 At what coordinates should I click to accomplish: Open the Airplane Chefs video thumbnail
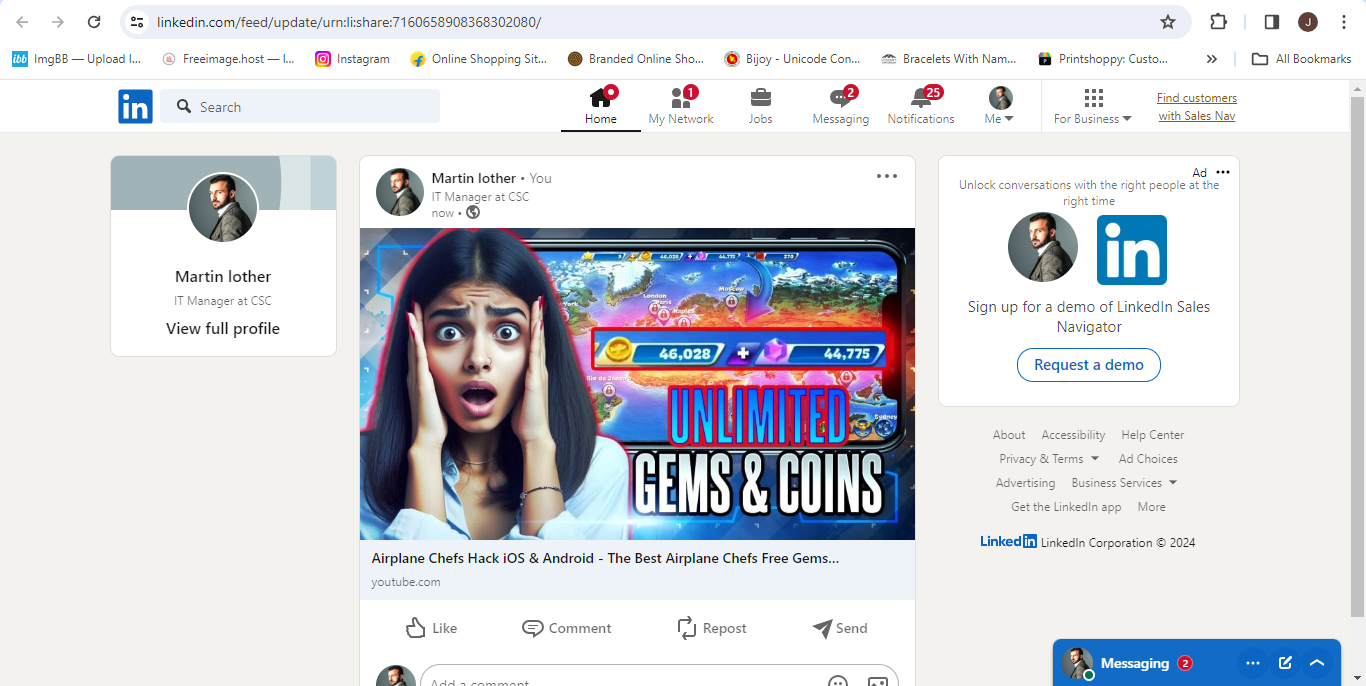tap(637, 384)
